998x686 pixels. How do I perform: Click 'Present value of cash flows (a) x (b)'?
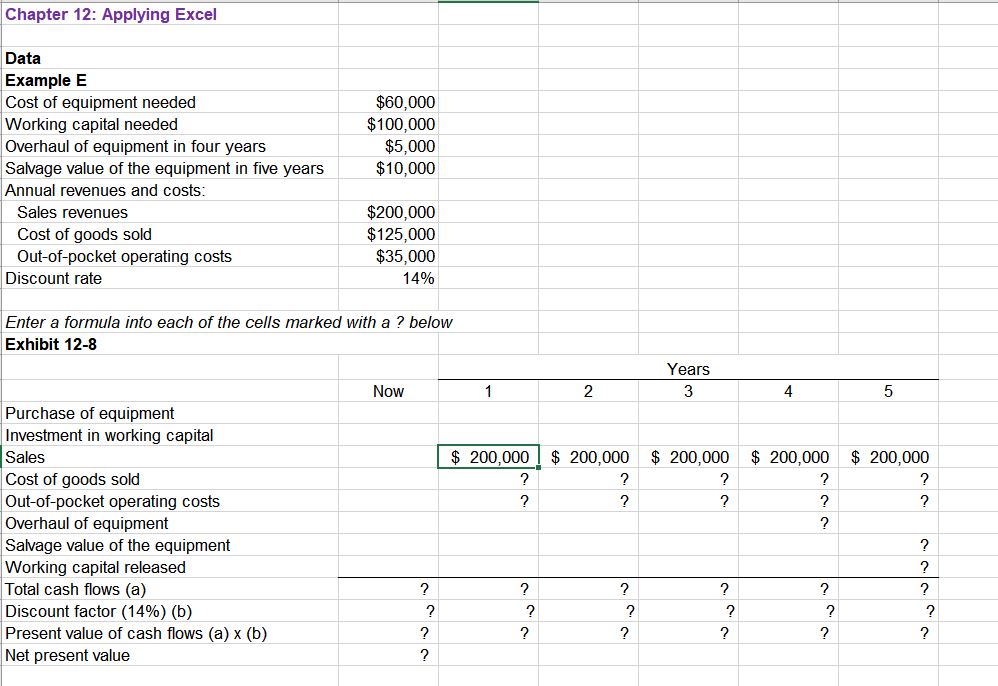pos(136,633)
